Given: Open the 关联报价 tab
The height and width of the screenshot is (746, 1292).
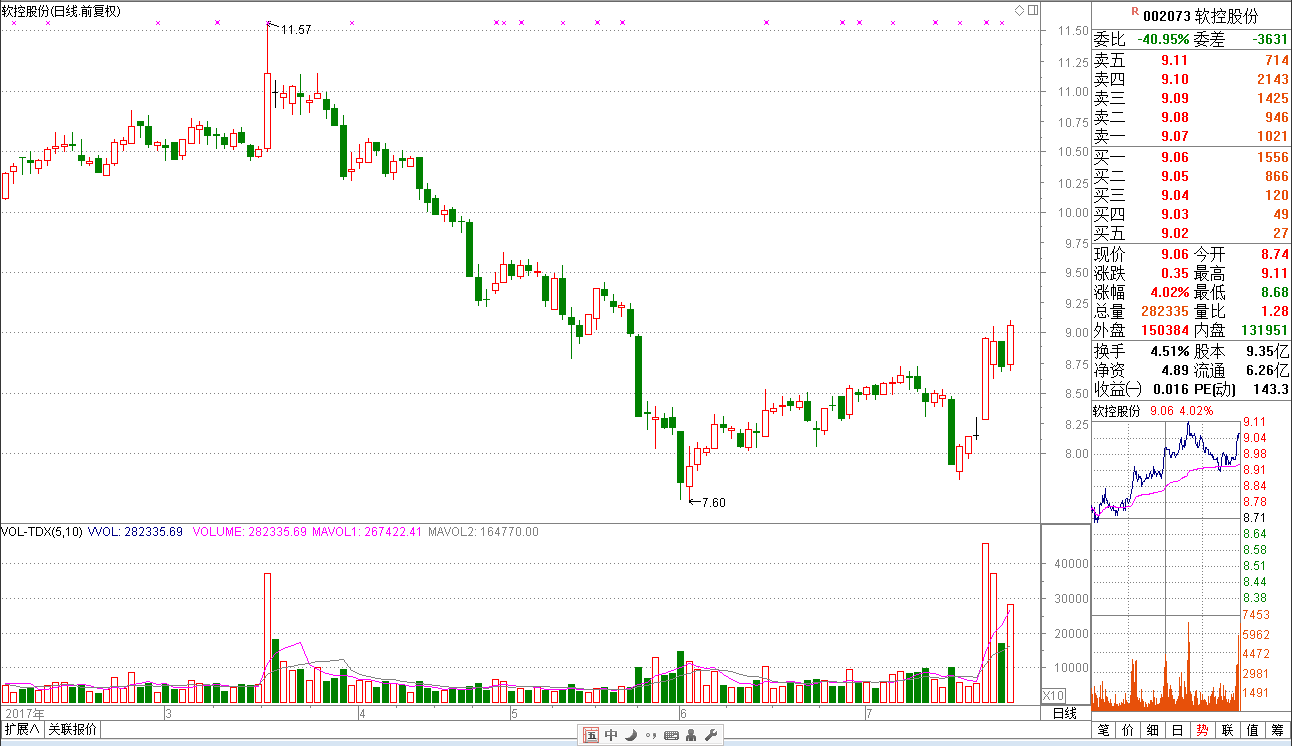Looking at the screenshot, I should [73, 729].
